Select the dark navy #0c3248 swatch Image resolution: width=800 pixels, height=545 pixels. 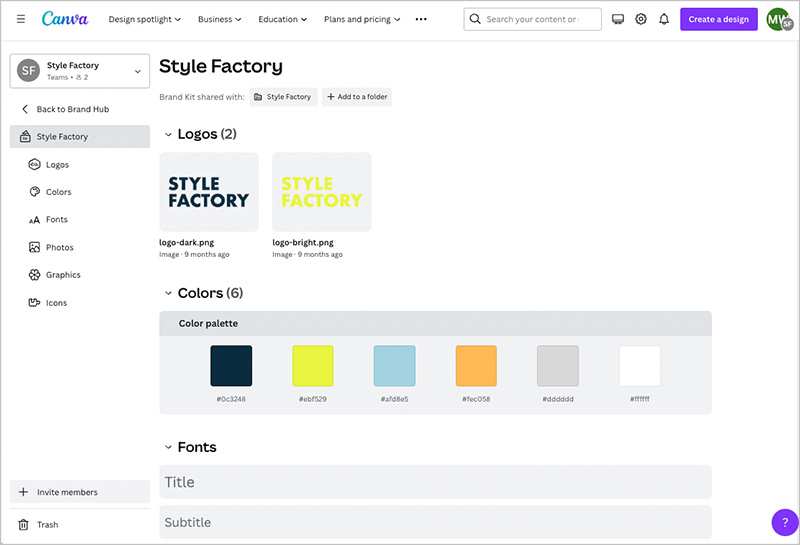(x=231, y=366)
